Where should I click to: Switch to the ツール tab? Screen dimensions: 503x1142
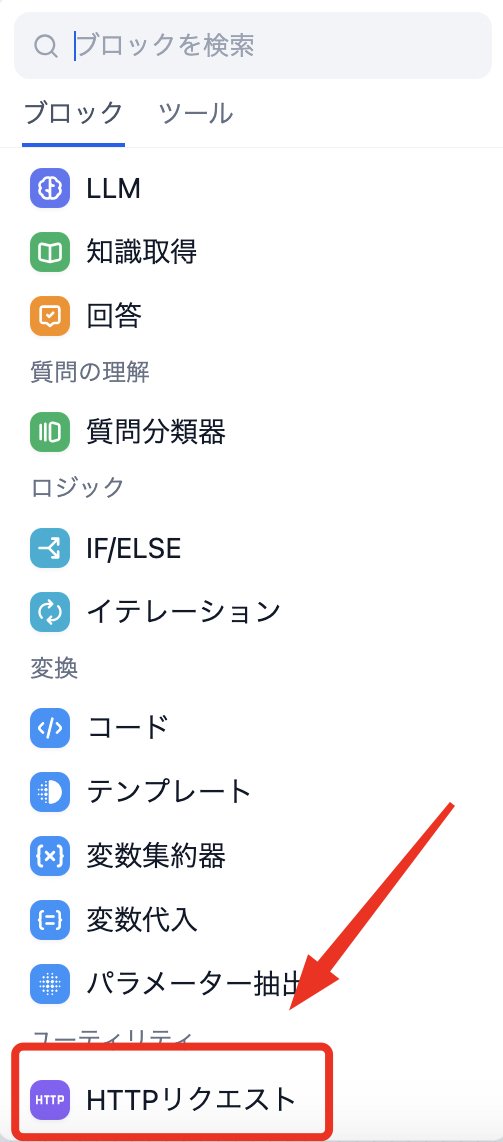click(x=196, y=114)
